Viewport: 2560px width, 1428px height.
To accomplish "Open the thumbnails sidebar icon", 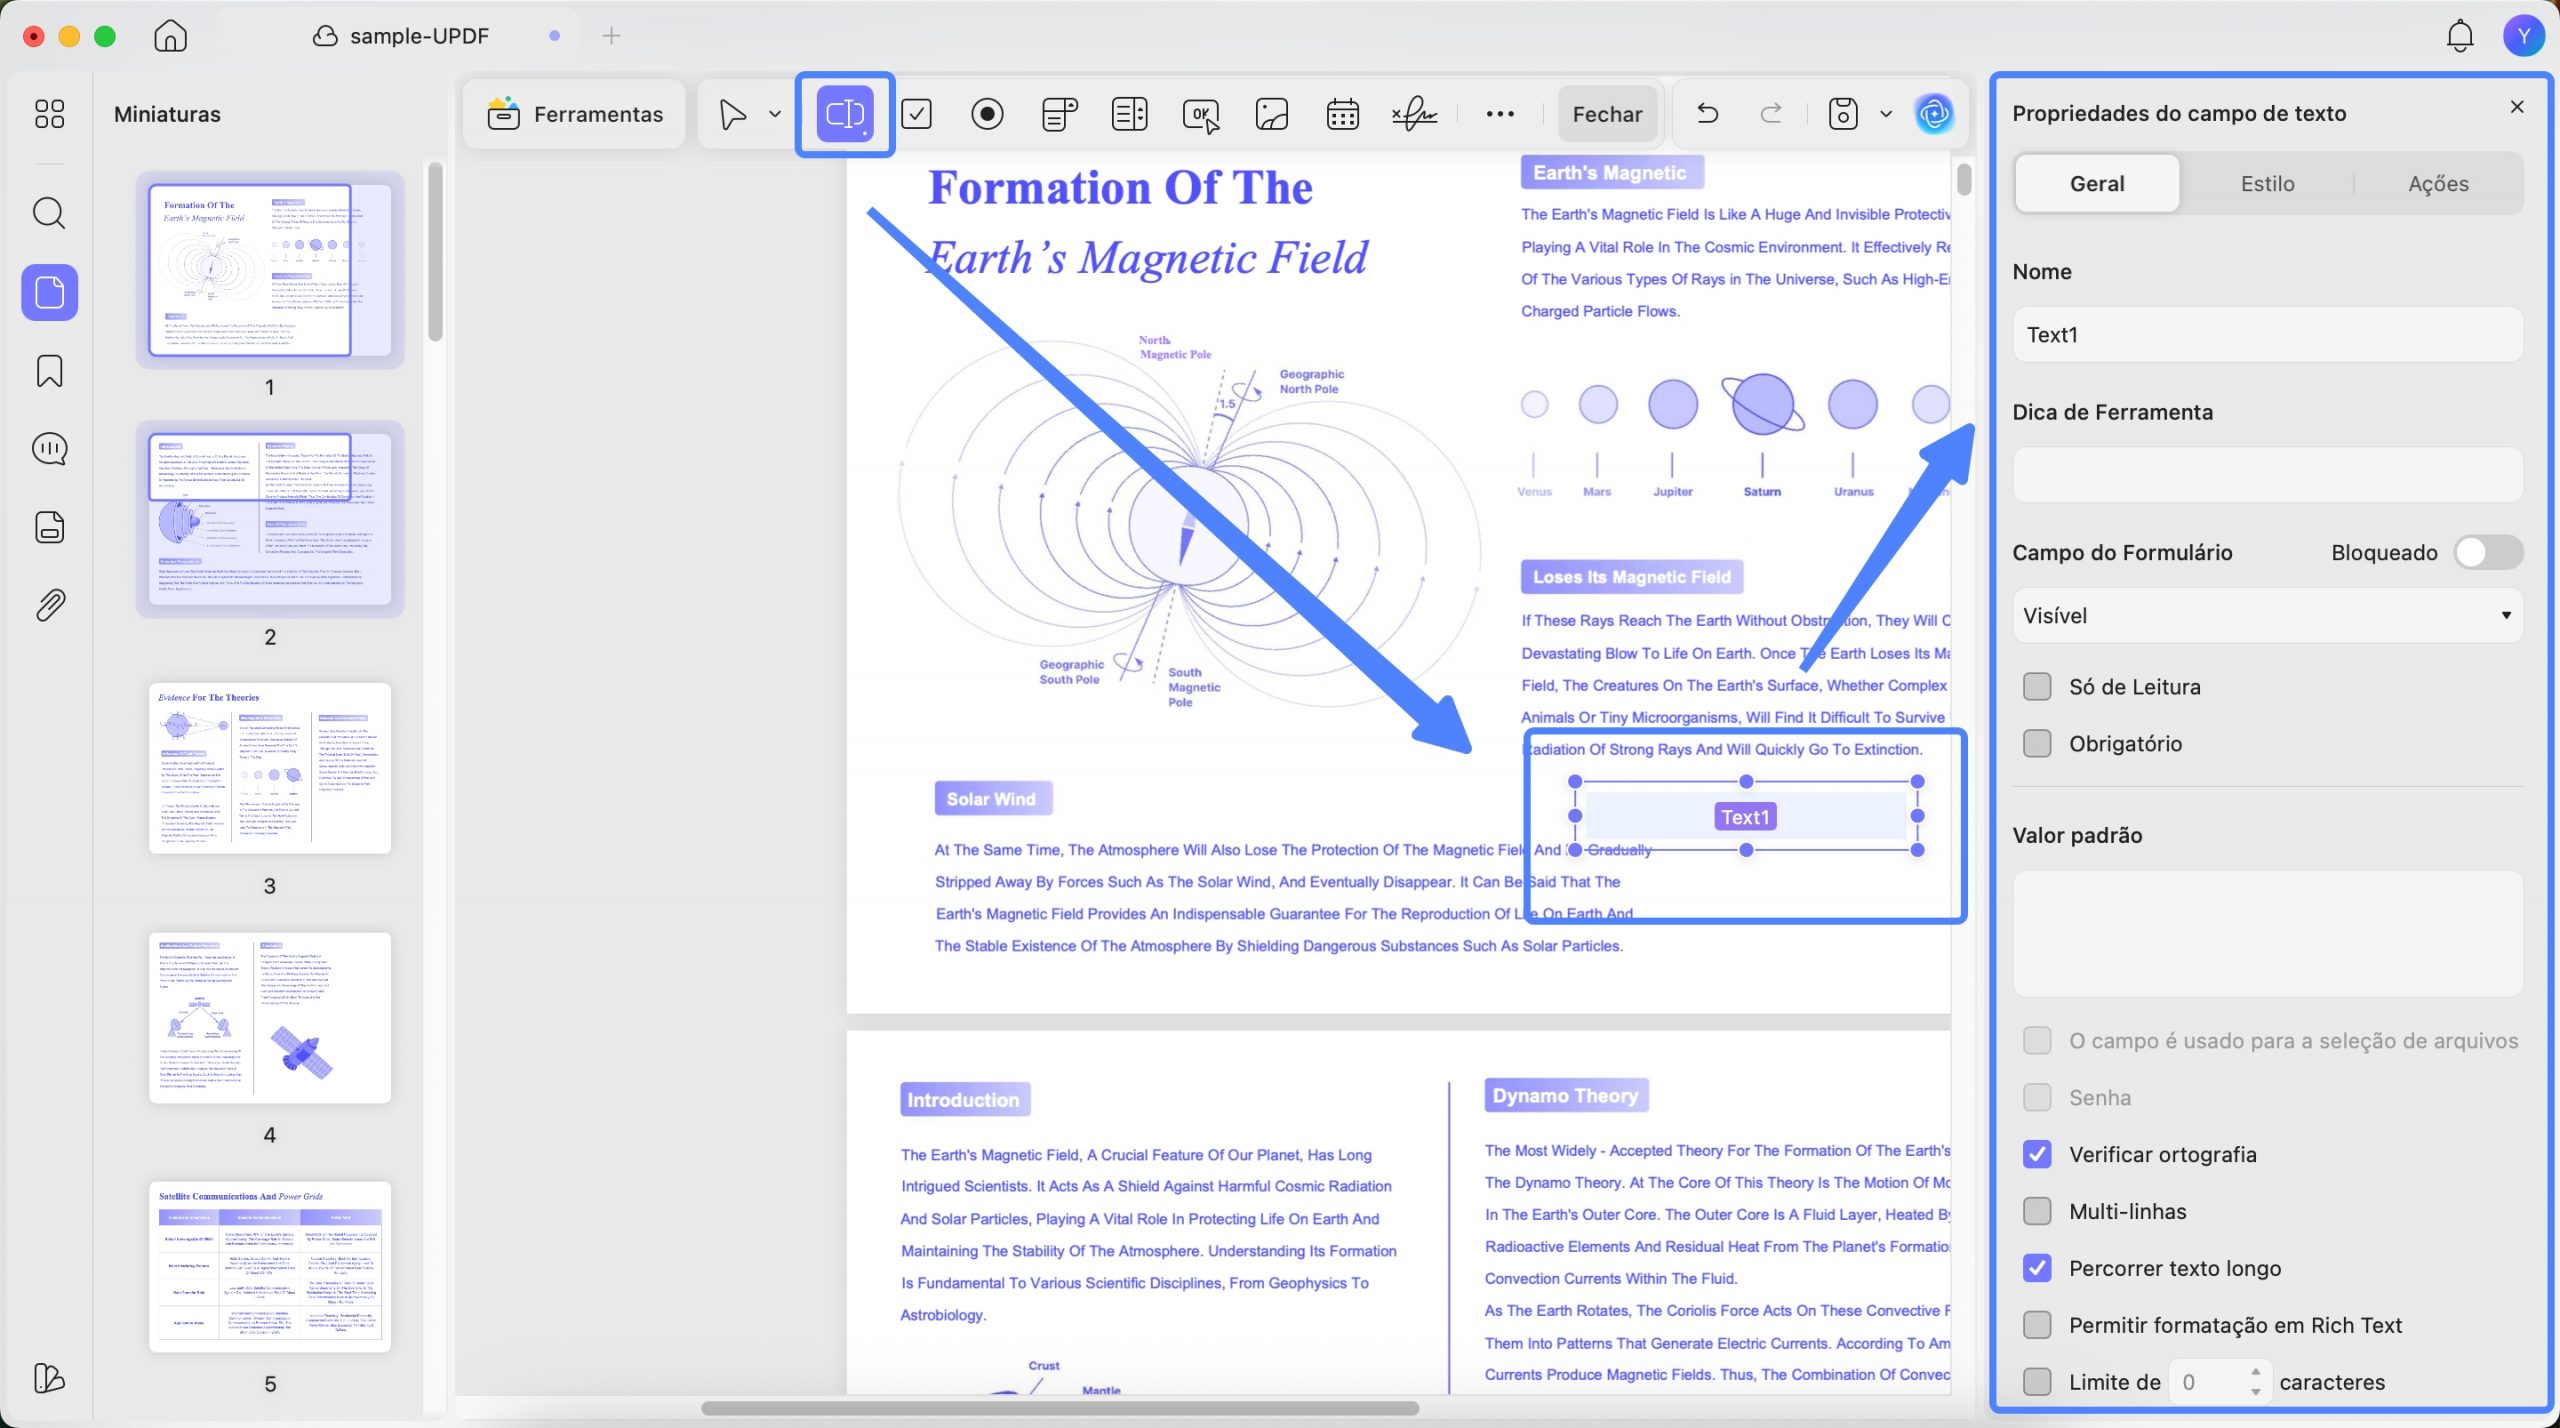I will coord(49,292).
